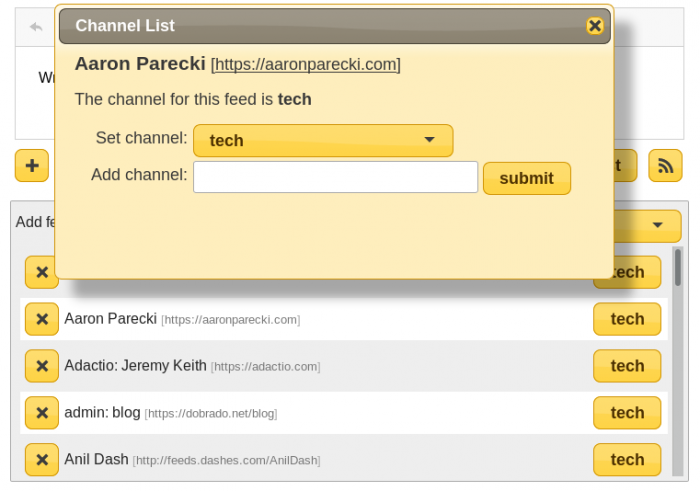The height and width of the screenshot is (491, 700).
Task: Click the reply arrow icon
Action: pyautogui.click(x=36, y=27)
